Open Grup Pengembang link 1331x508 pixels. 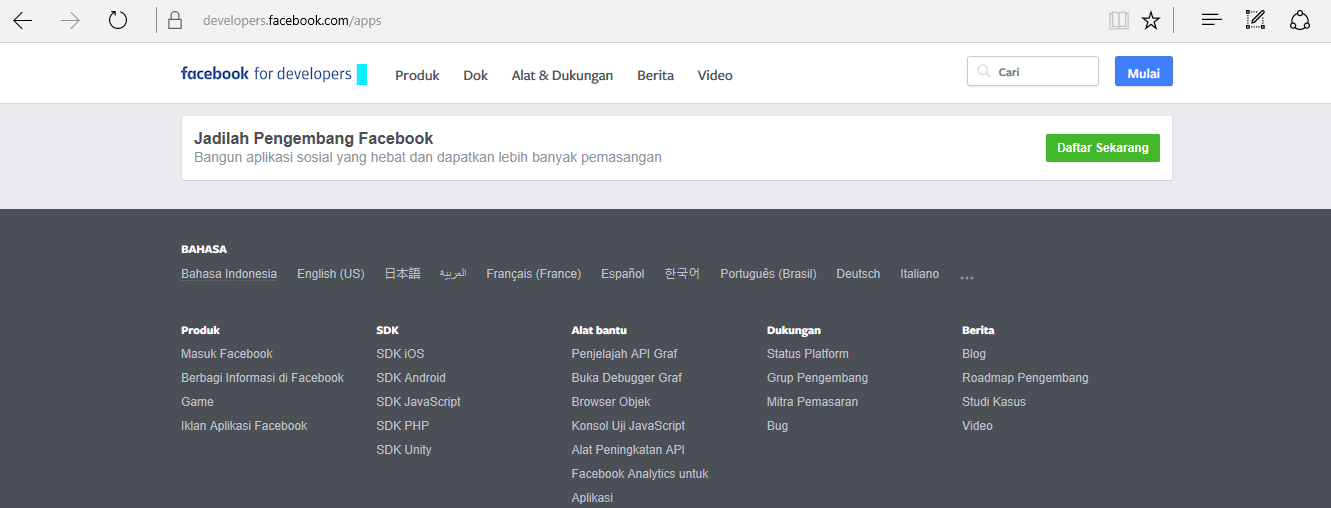817,378
